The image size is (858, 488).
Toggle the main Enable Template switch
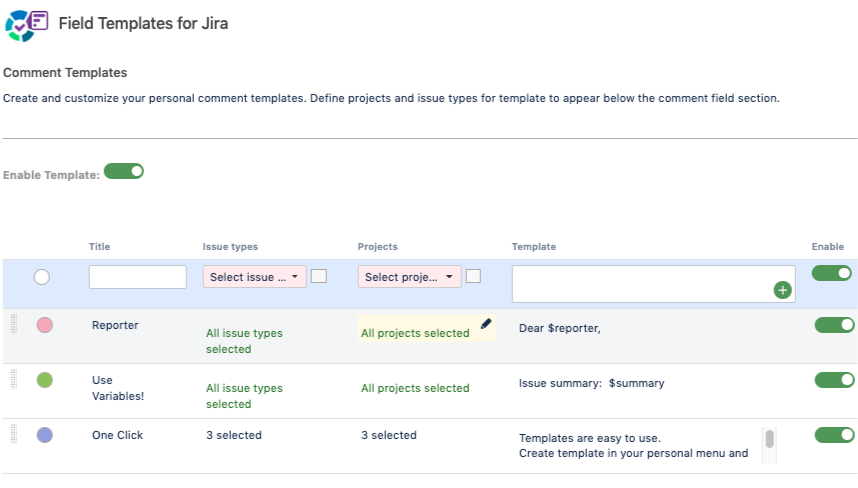pos(124,171)
